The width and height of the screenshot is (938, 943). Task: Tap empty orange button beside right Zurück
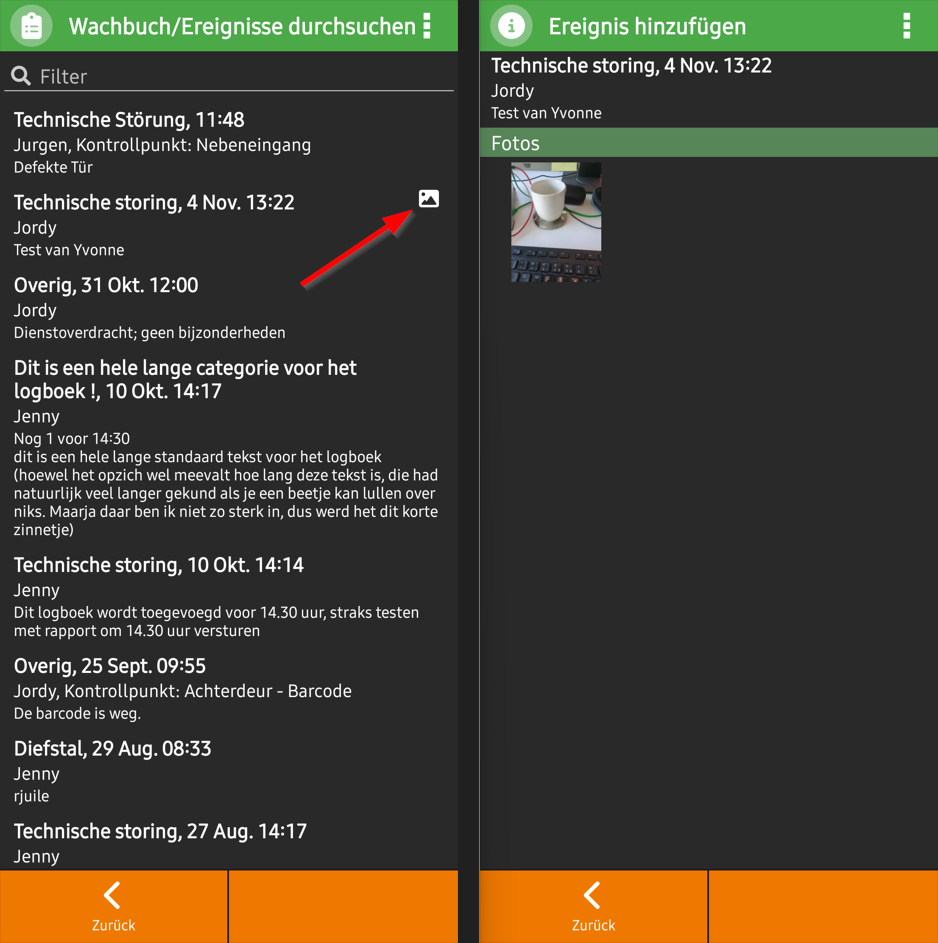coord(823,906)
